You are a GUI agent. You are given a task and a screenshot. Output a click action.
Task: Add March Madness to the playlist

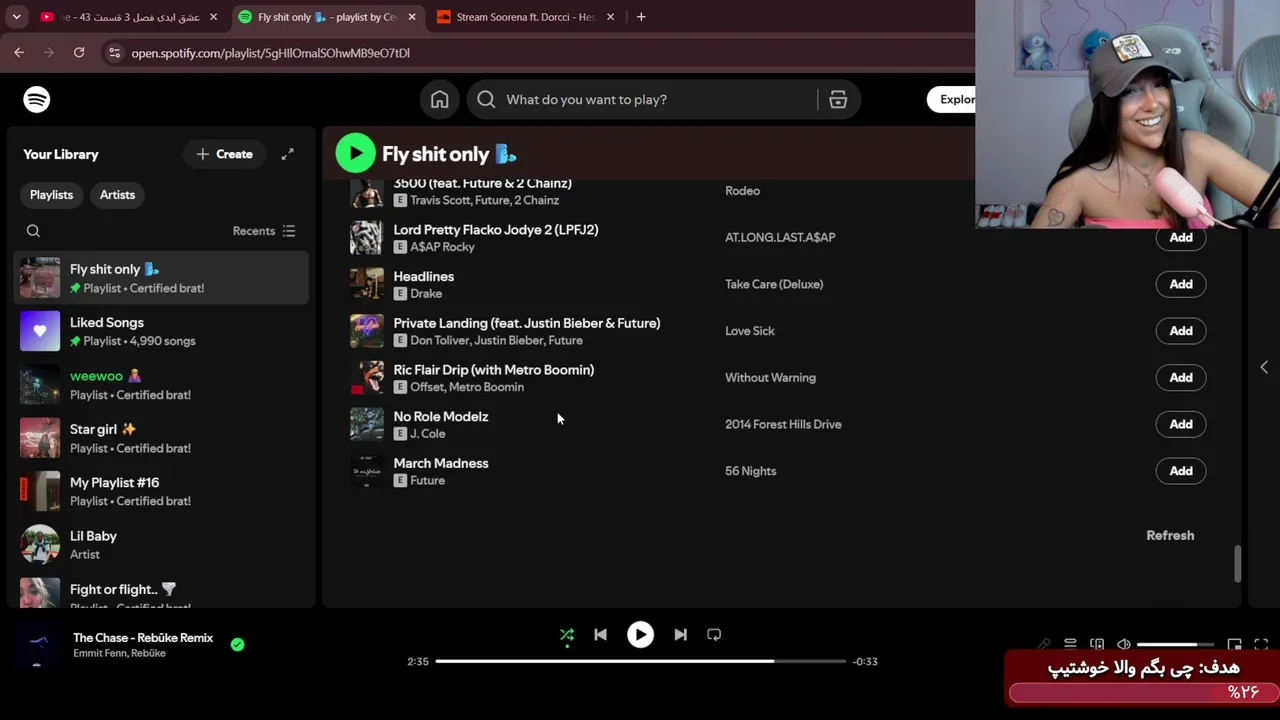pos(1181,471)
